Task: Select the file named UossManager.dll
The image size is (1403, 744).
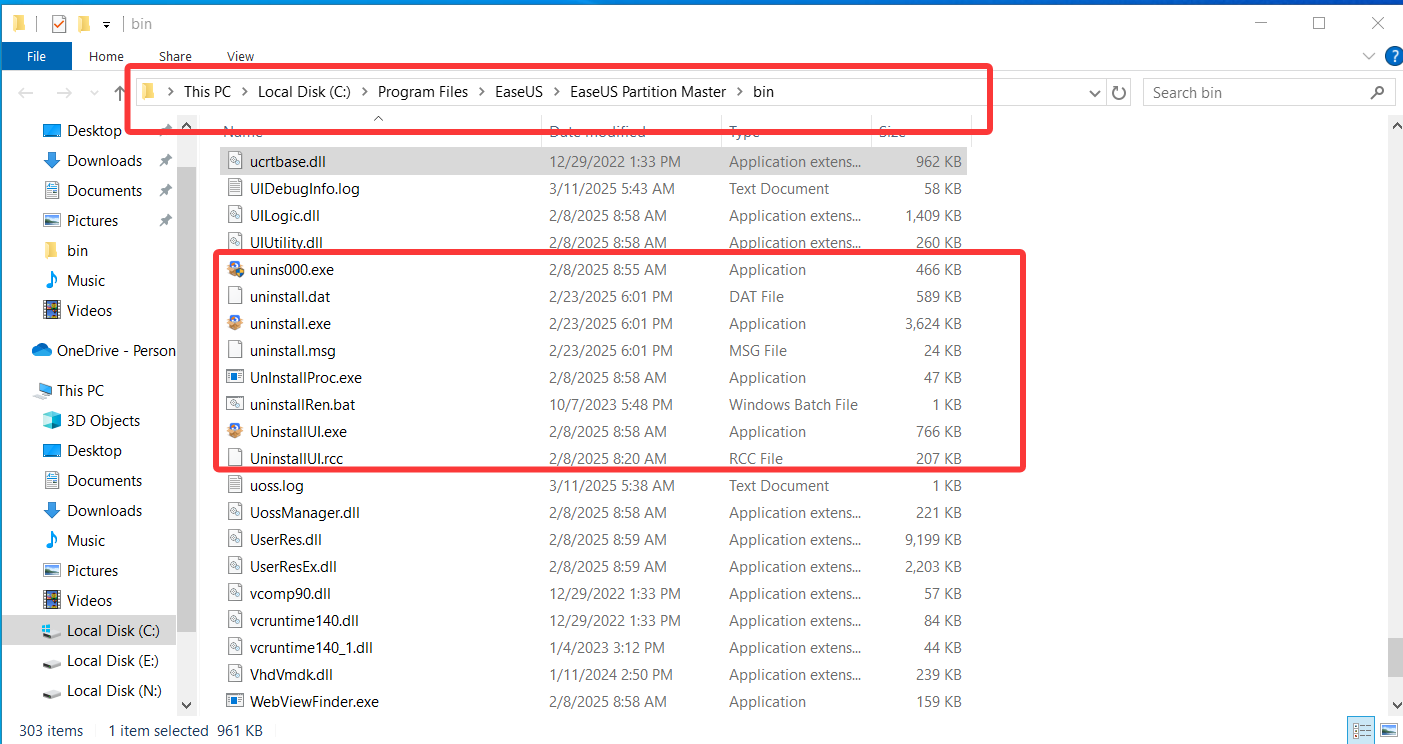Action: coord(304,513)
